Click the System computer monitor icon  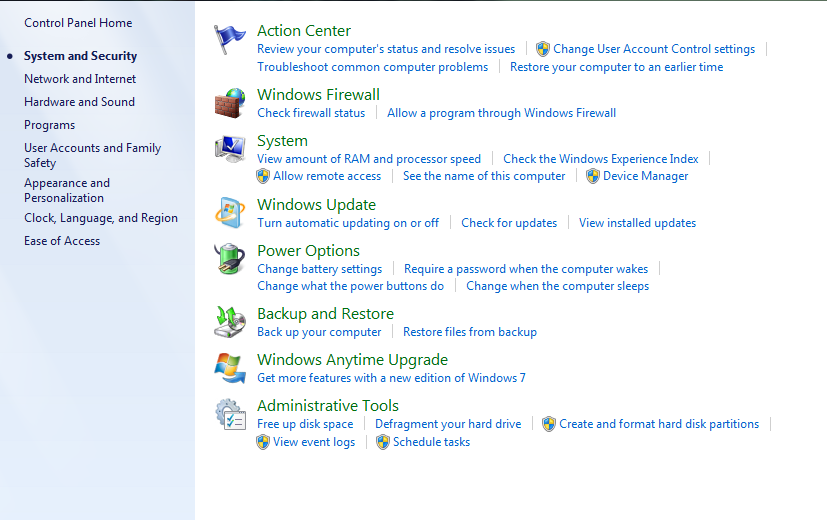(230, 149)
